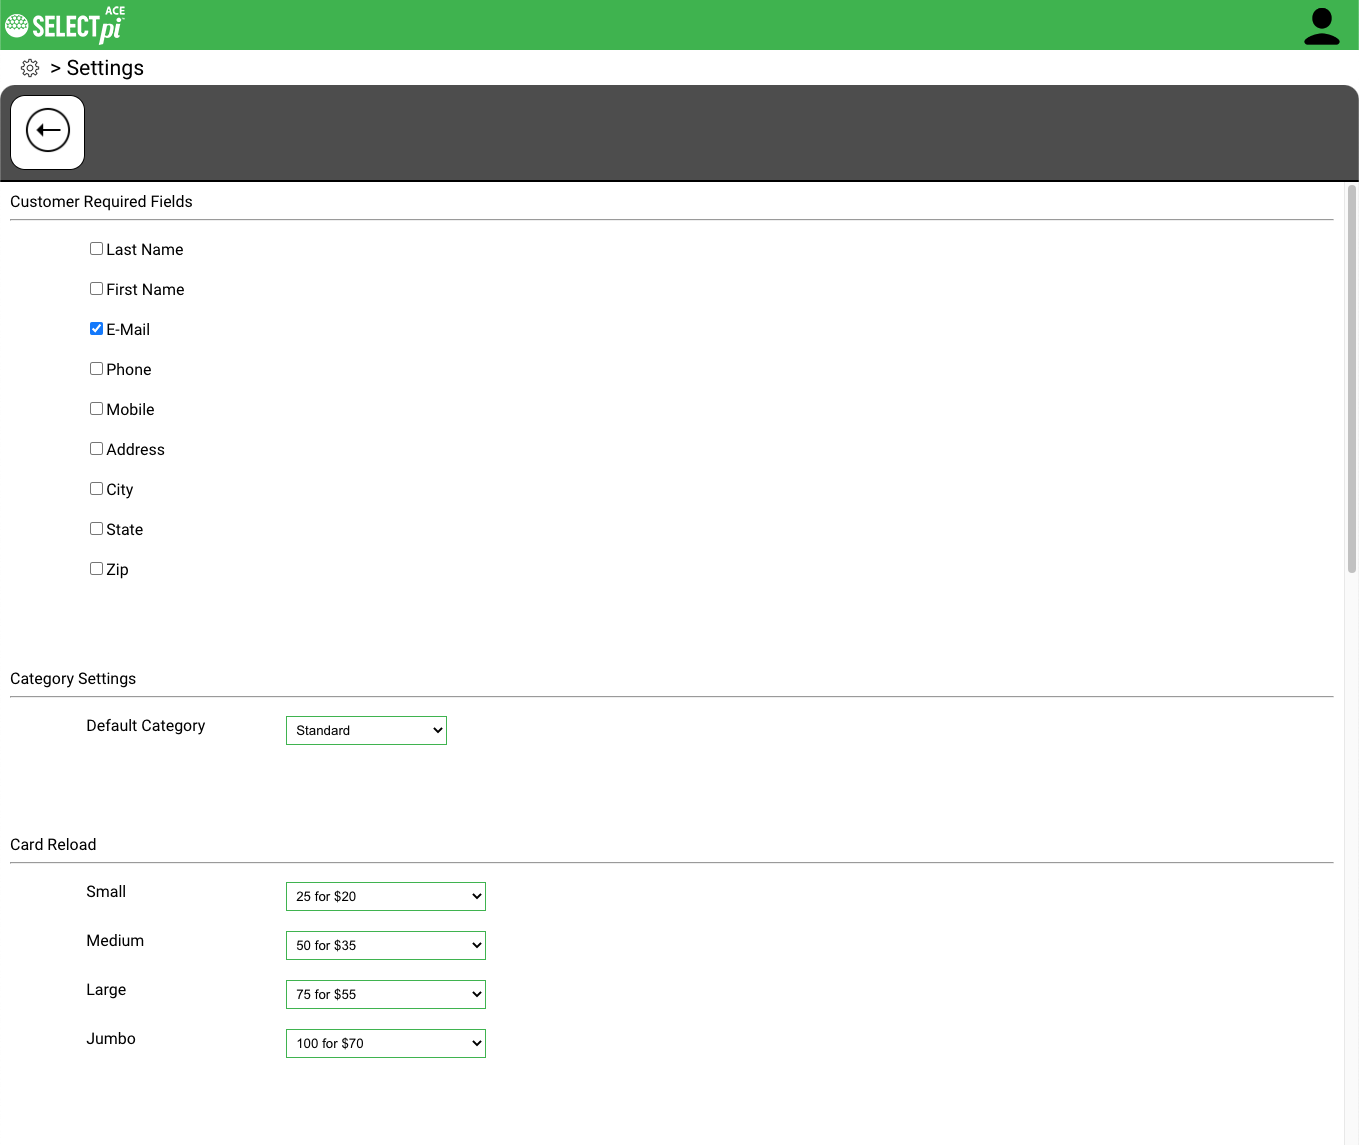Viewport: 1359px width, 1145px height.
Task: Open the Small card reload dropdown
Action: [x=386, y=897]
